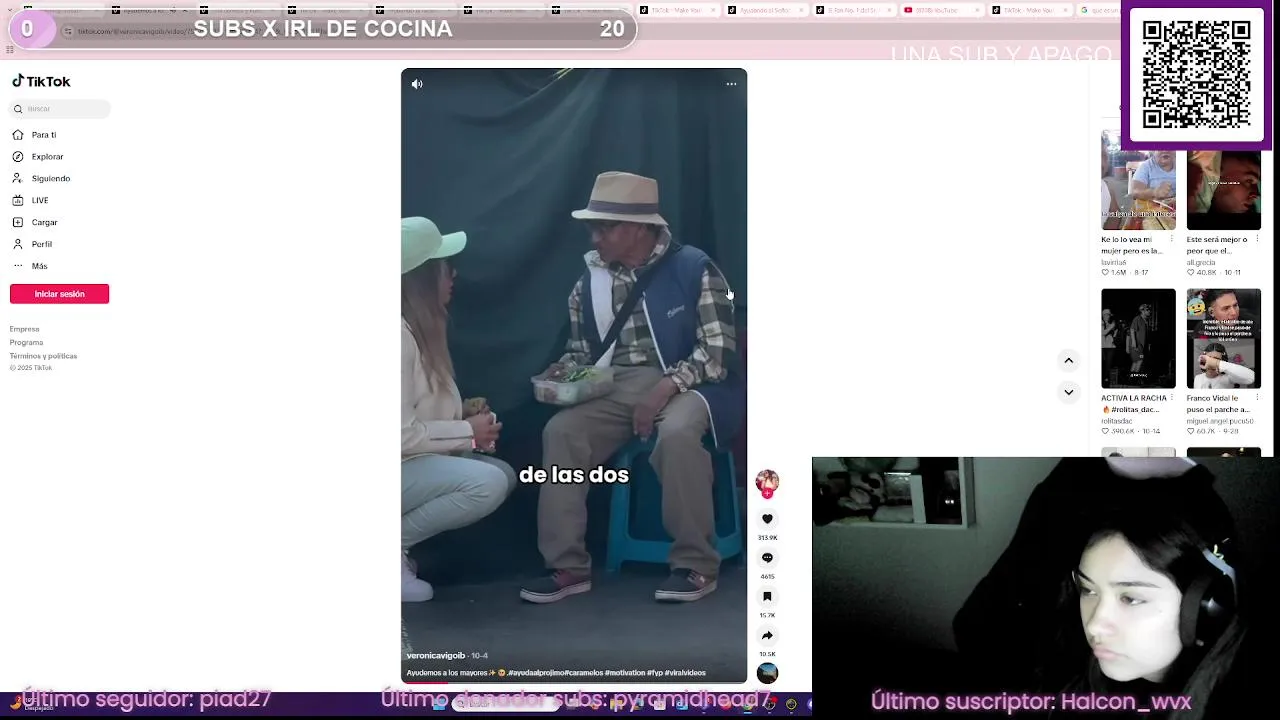The width and height of the screenshot is (1280, 720).
Task: Click the #caramelos hashtag in the caption
Action: 583,673
